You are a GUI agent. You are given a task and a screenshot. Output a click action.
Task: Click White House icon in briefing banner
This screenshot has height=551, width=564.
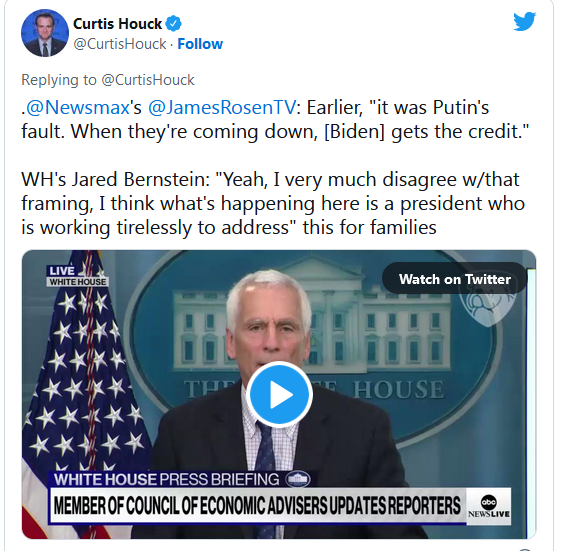[297, 479]
